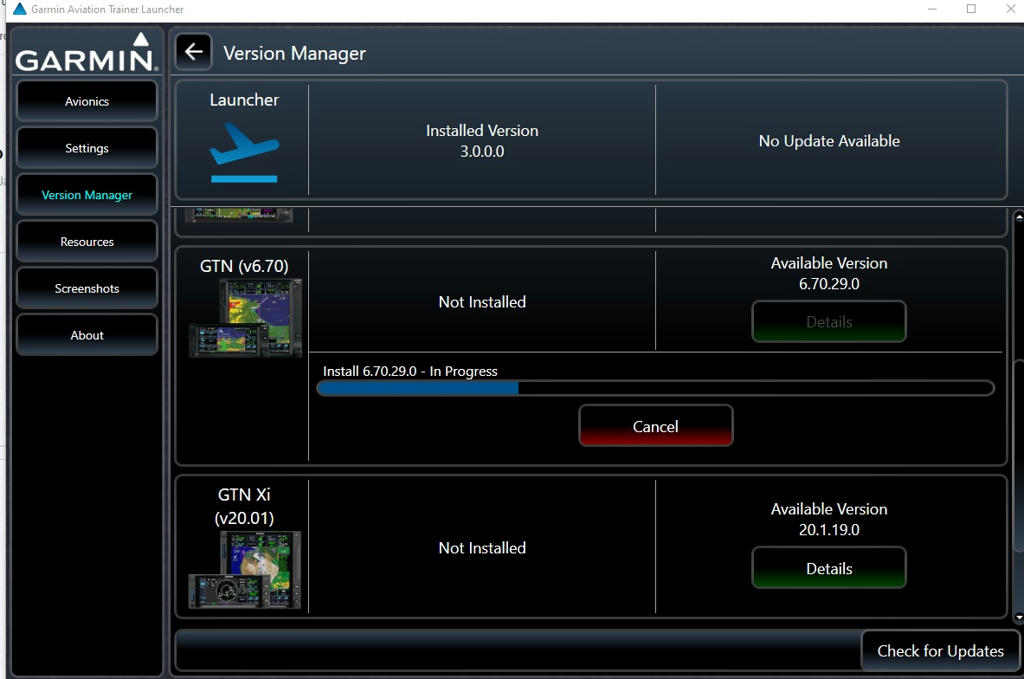
Task: Click "Not Installed" in the GTN Xi row
Action: point(482,548)
